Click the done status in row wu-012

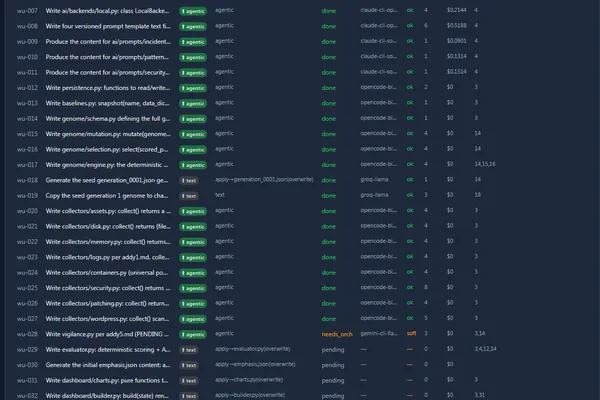coord(328,88)
